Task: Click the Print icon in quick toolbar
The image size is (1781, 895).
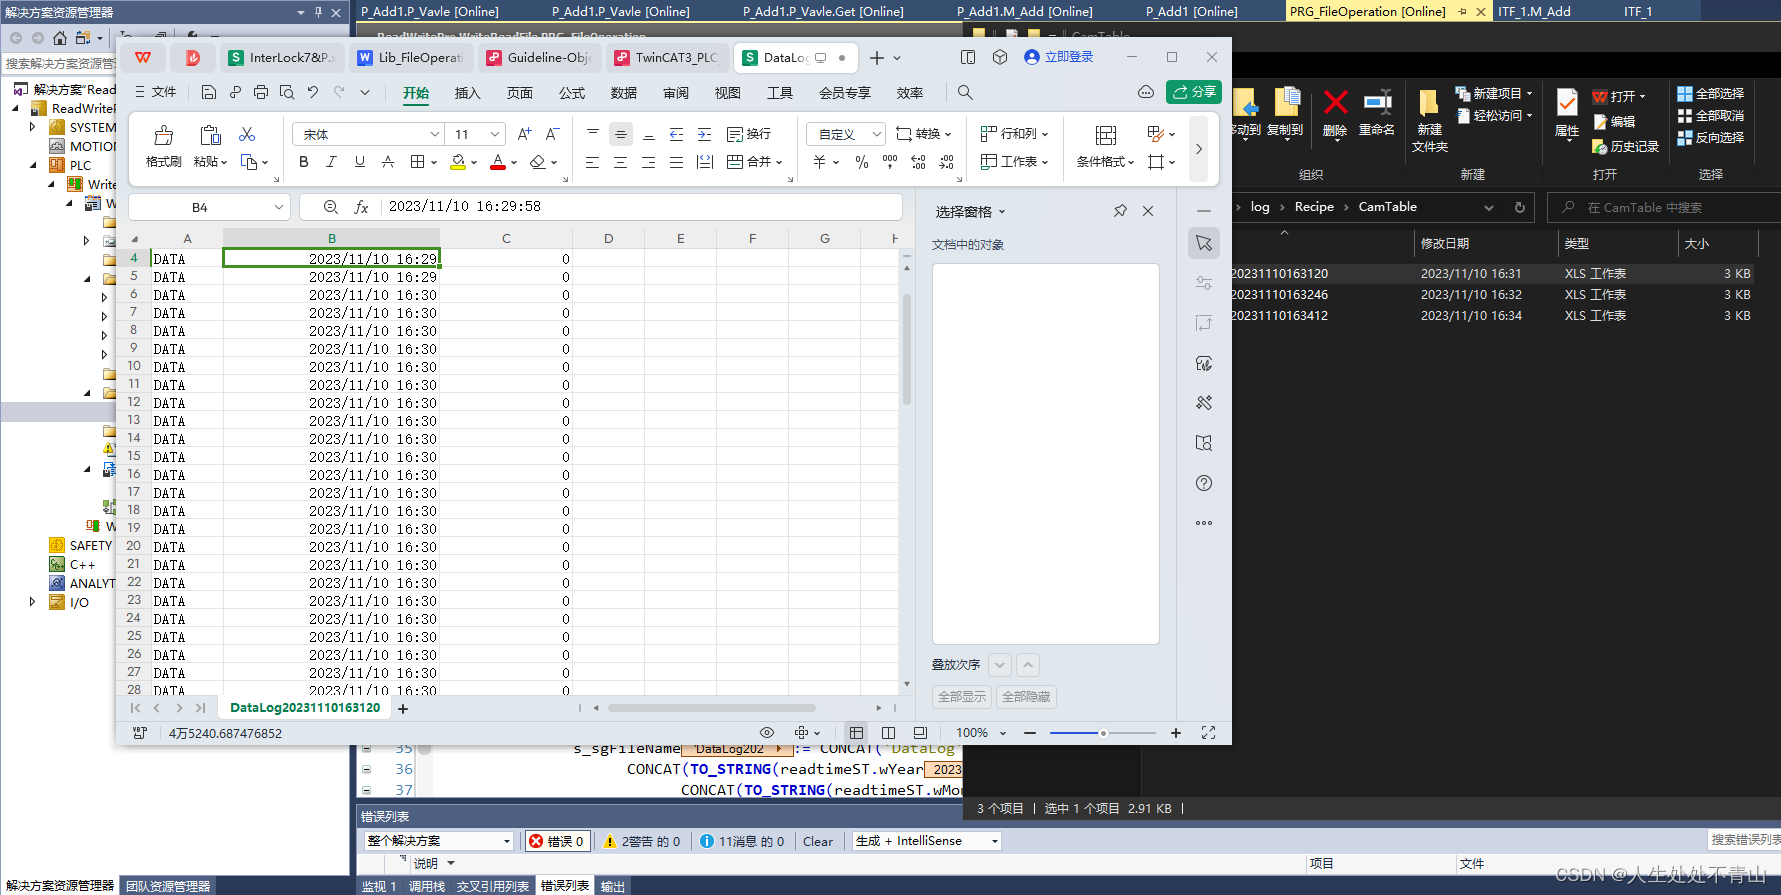Action: [x=261, y=92]
